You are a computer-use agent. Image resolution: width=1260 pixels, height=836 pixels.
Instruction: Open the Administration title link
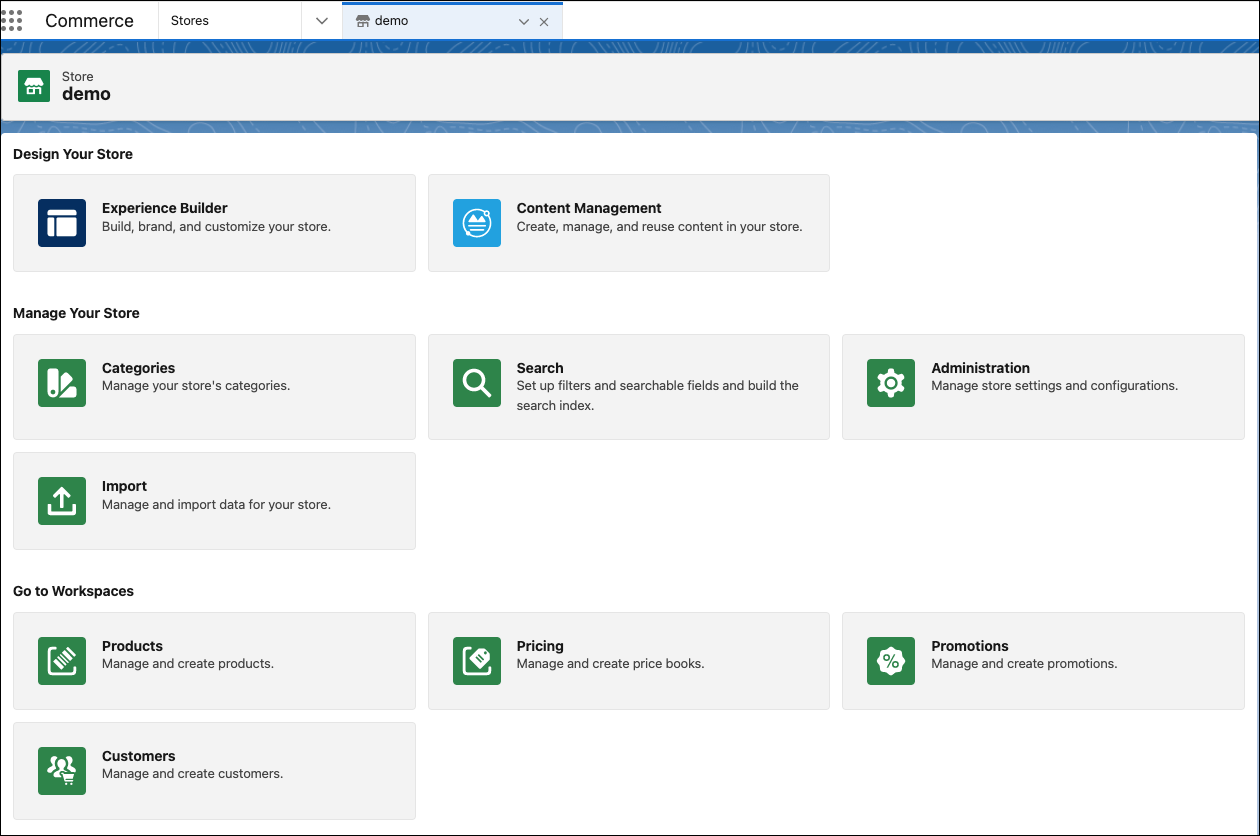tap(981, 368)
